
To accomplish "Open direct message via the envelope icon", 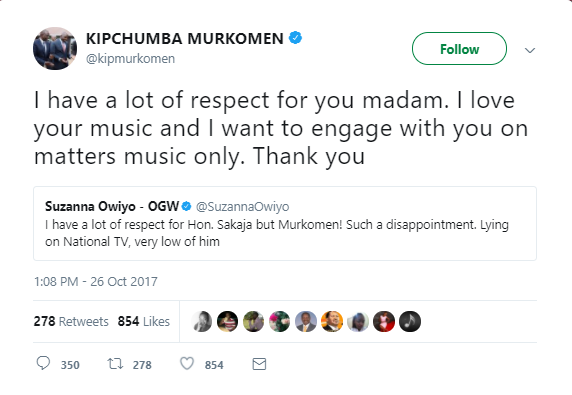I will [259, 364].
